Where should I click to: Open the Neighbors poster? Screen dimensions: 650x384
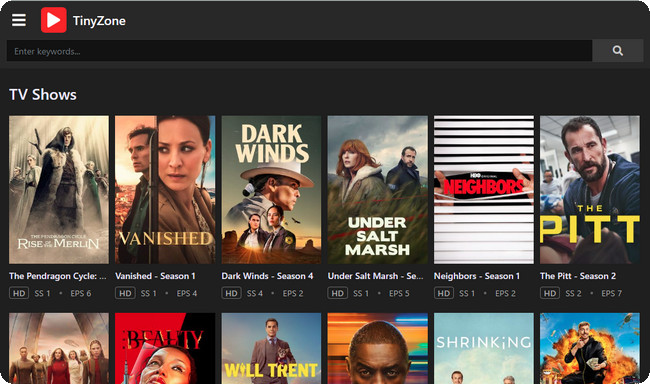click(x=484, y=190)
